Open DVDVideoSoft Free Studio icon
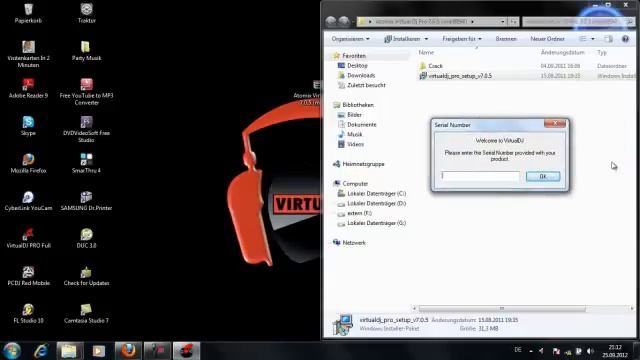This screenshot has height=360, width=640. [86, 129]
